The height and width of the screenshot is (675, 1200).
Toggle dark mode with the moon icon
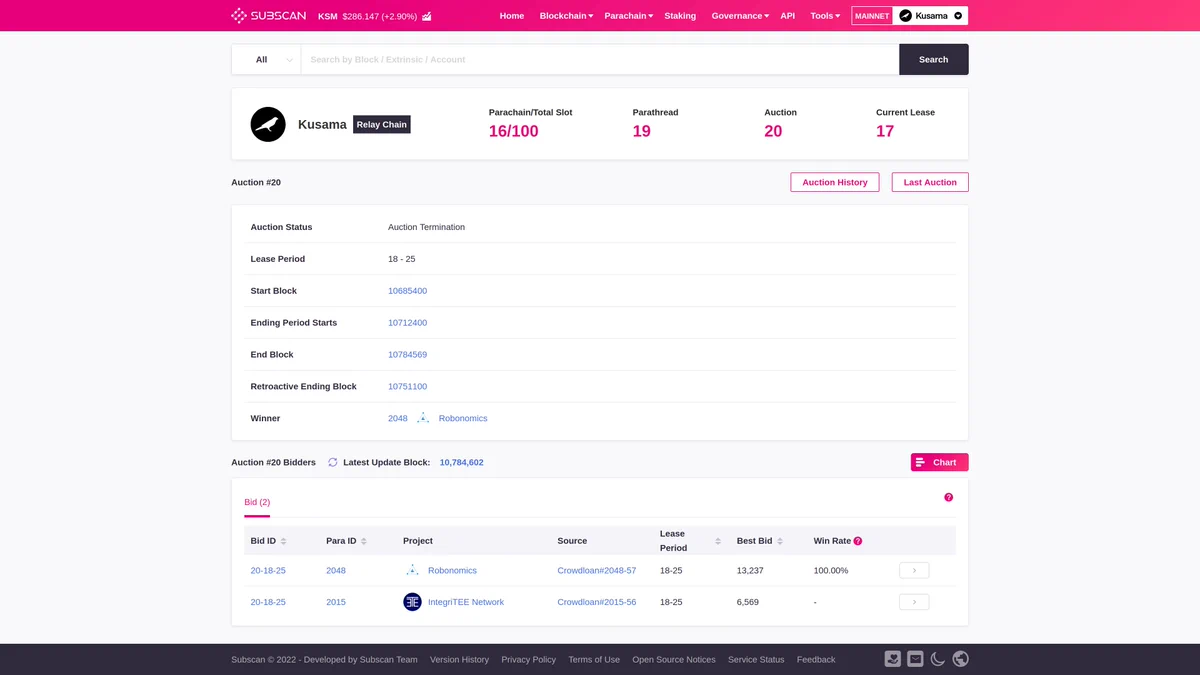(938, 659)
